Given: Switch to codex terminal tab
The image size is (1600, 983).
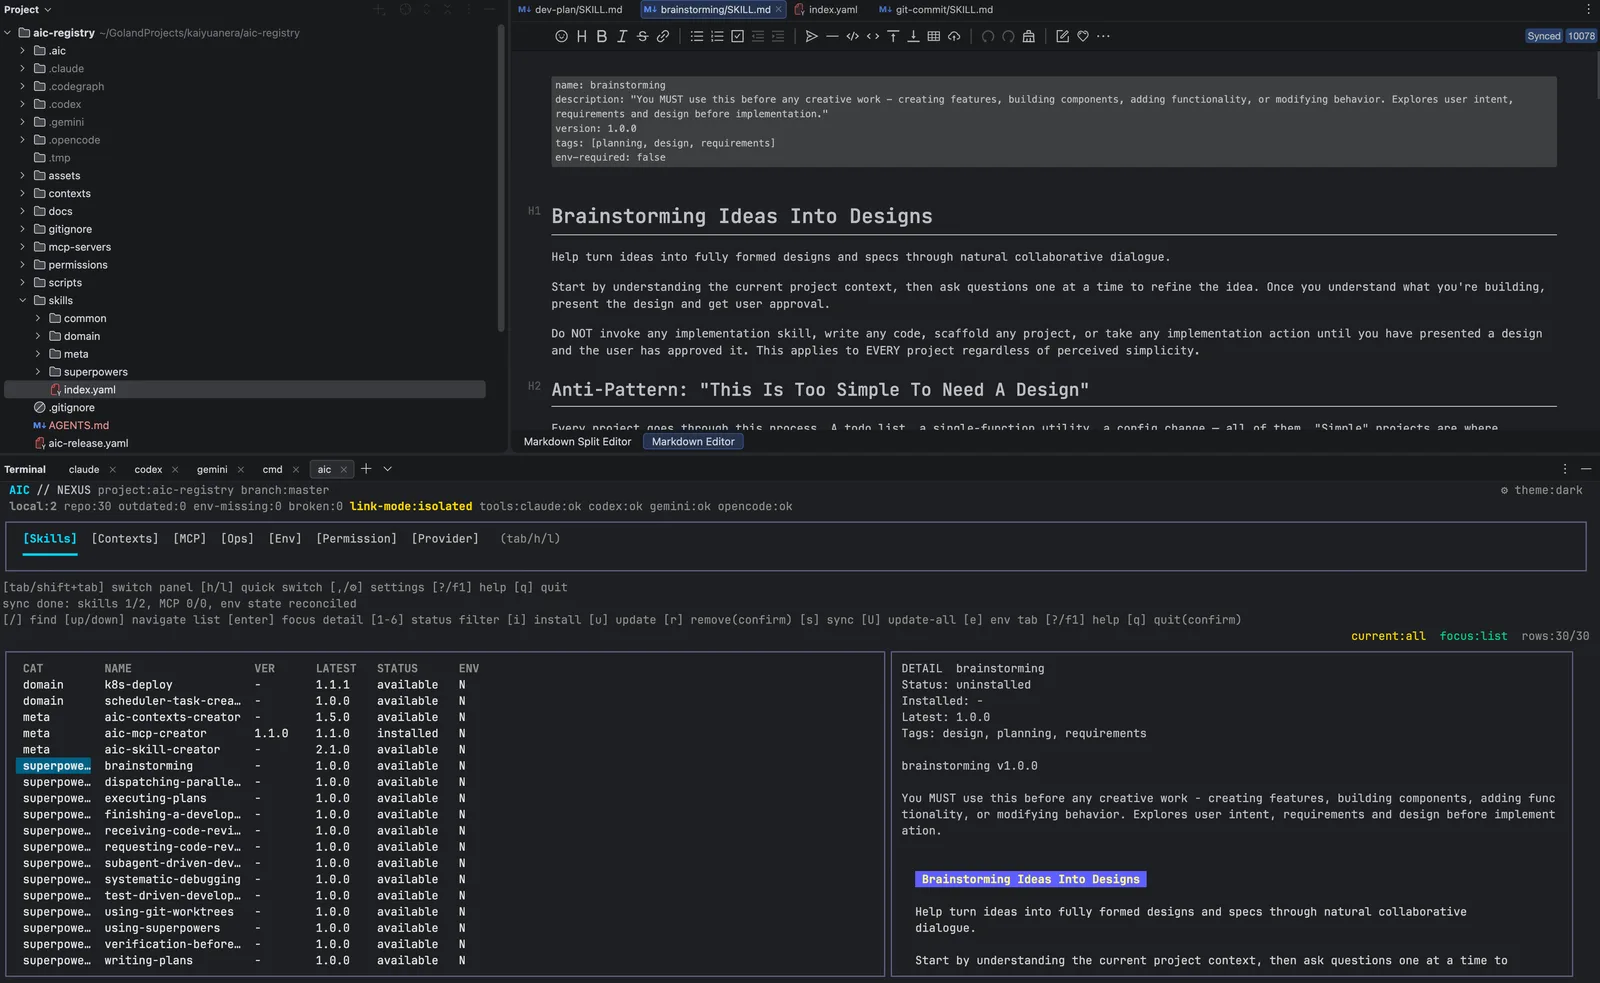Looking at the screenshot, I should (148, 469).
